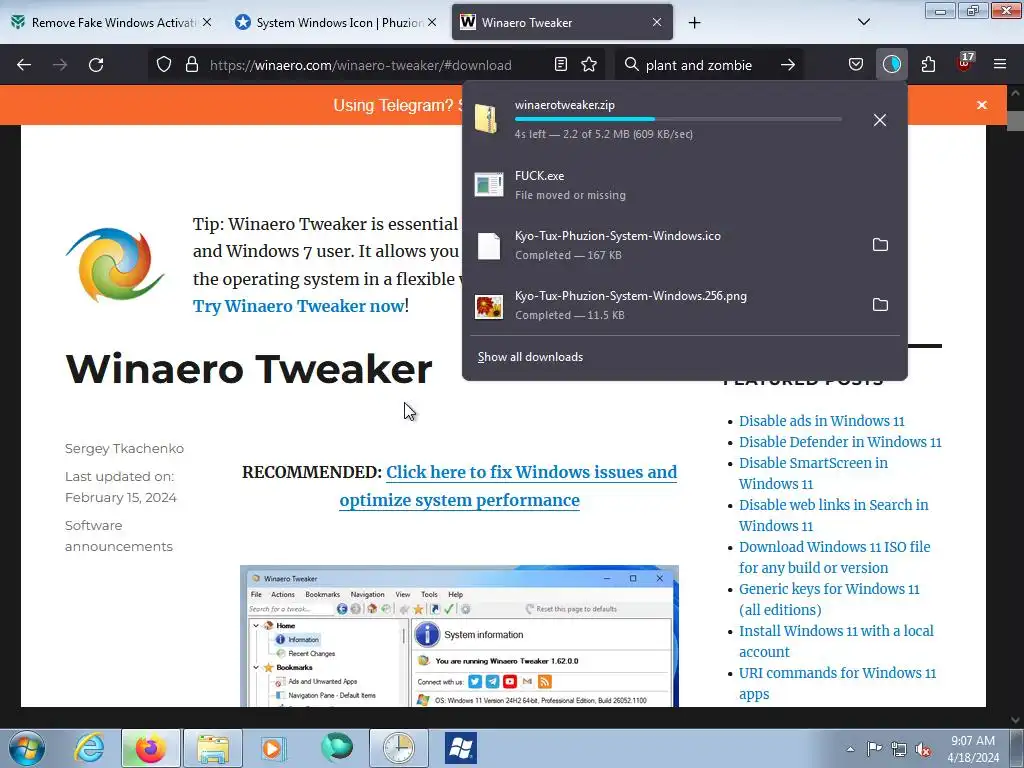Open the Windows flag app in taskbar

pyautogui.click(x=461, y=748)
